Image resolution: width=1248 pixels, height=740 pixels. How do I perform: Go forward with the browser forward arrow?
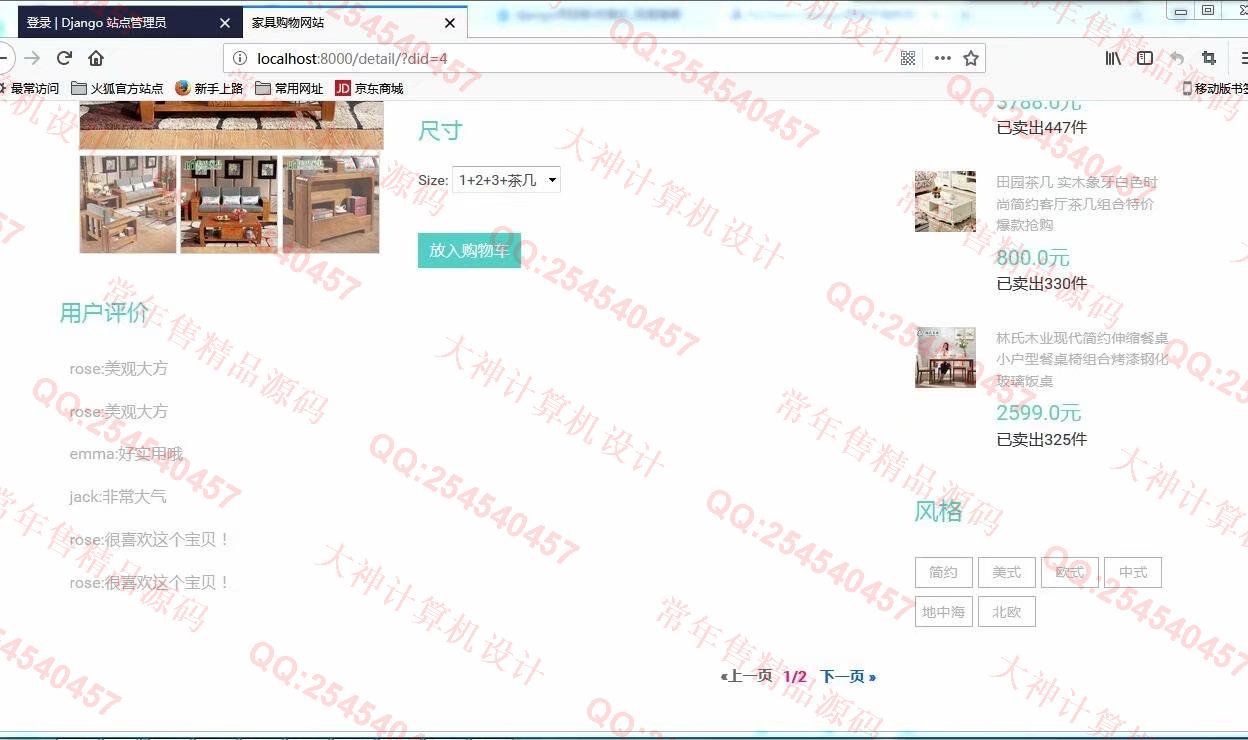[x=32, y=58]
